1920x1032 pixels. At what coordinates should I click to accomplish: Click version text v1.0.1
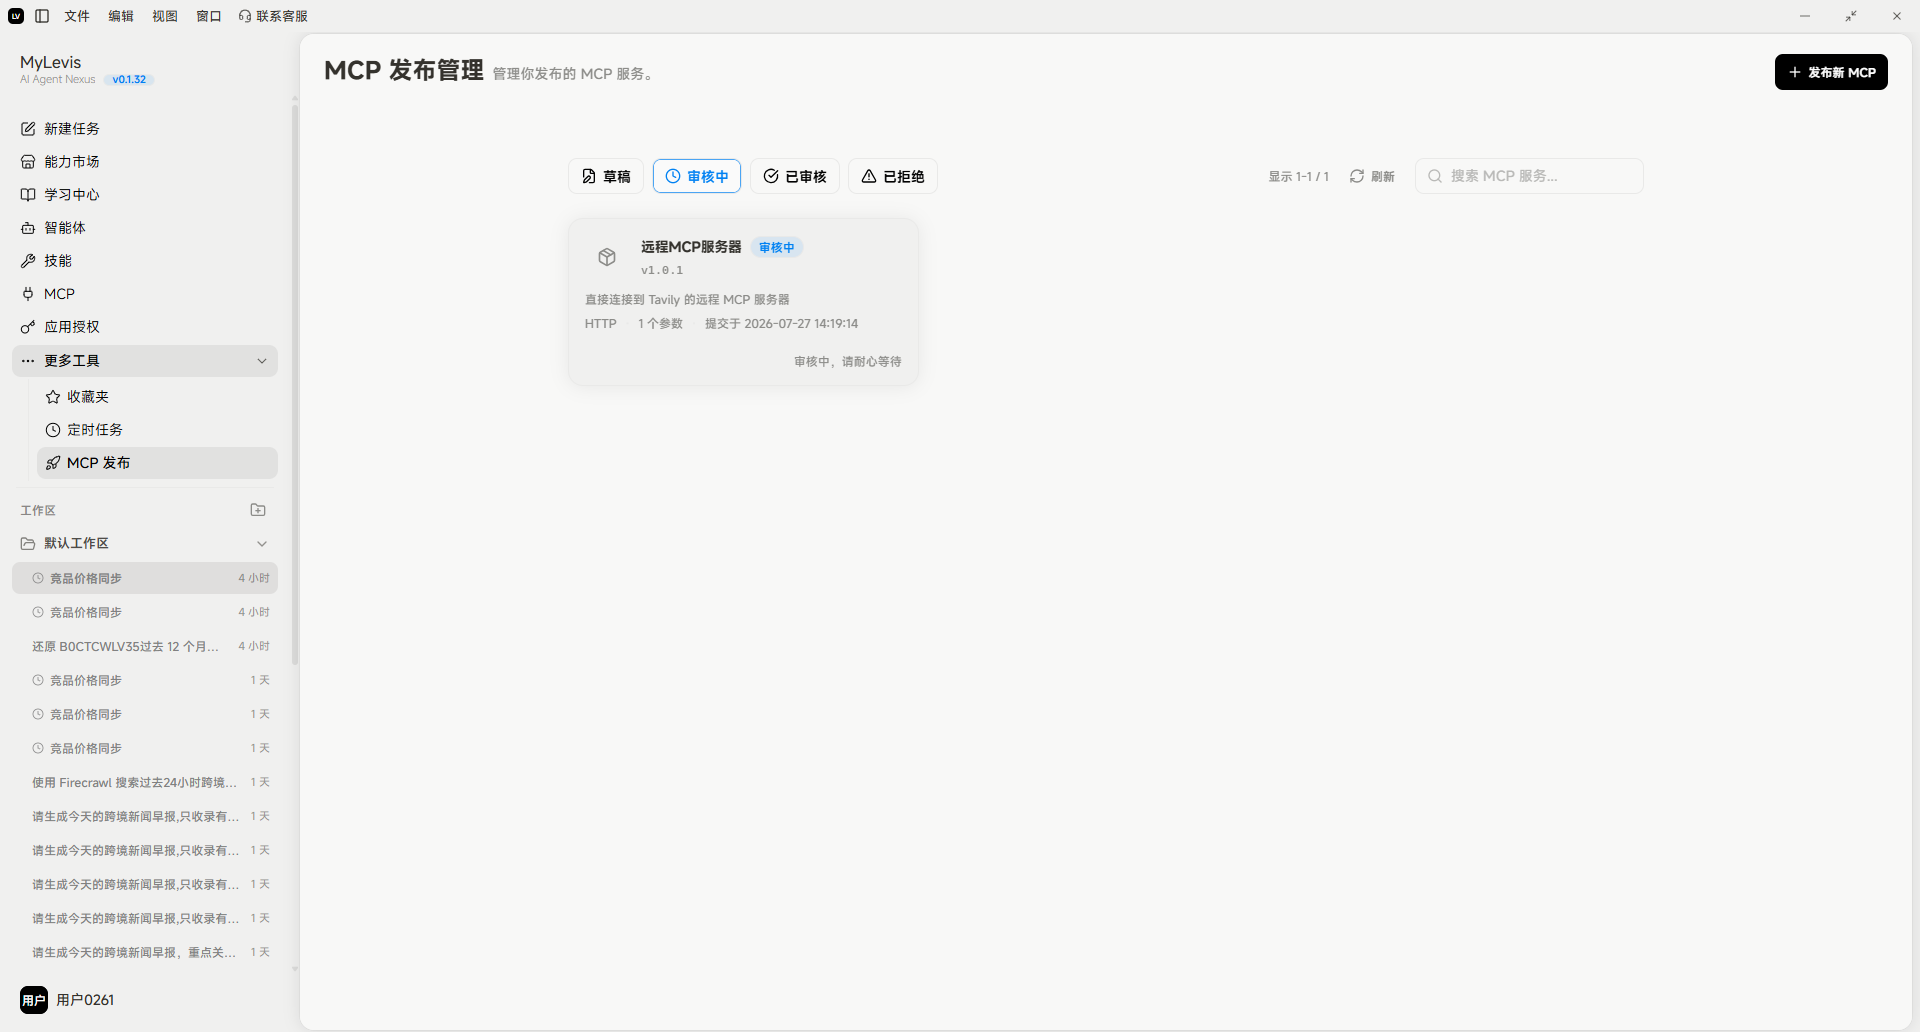(x=662, y=270)
